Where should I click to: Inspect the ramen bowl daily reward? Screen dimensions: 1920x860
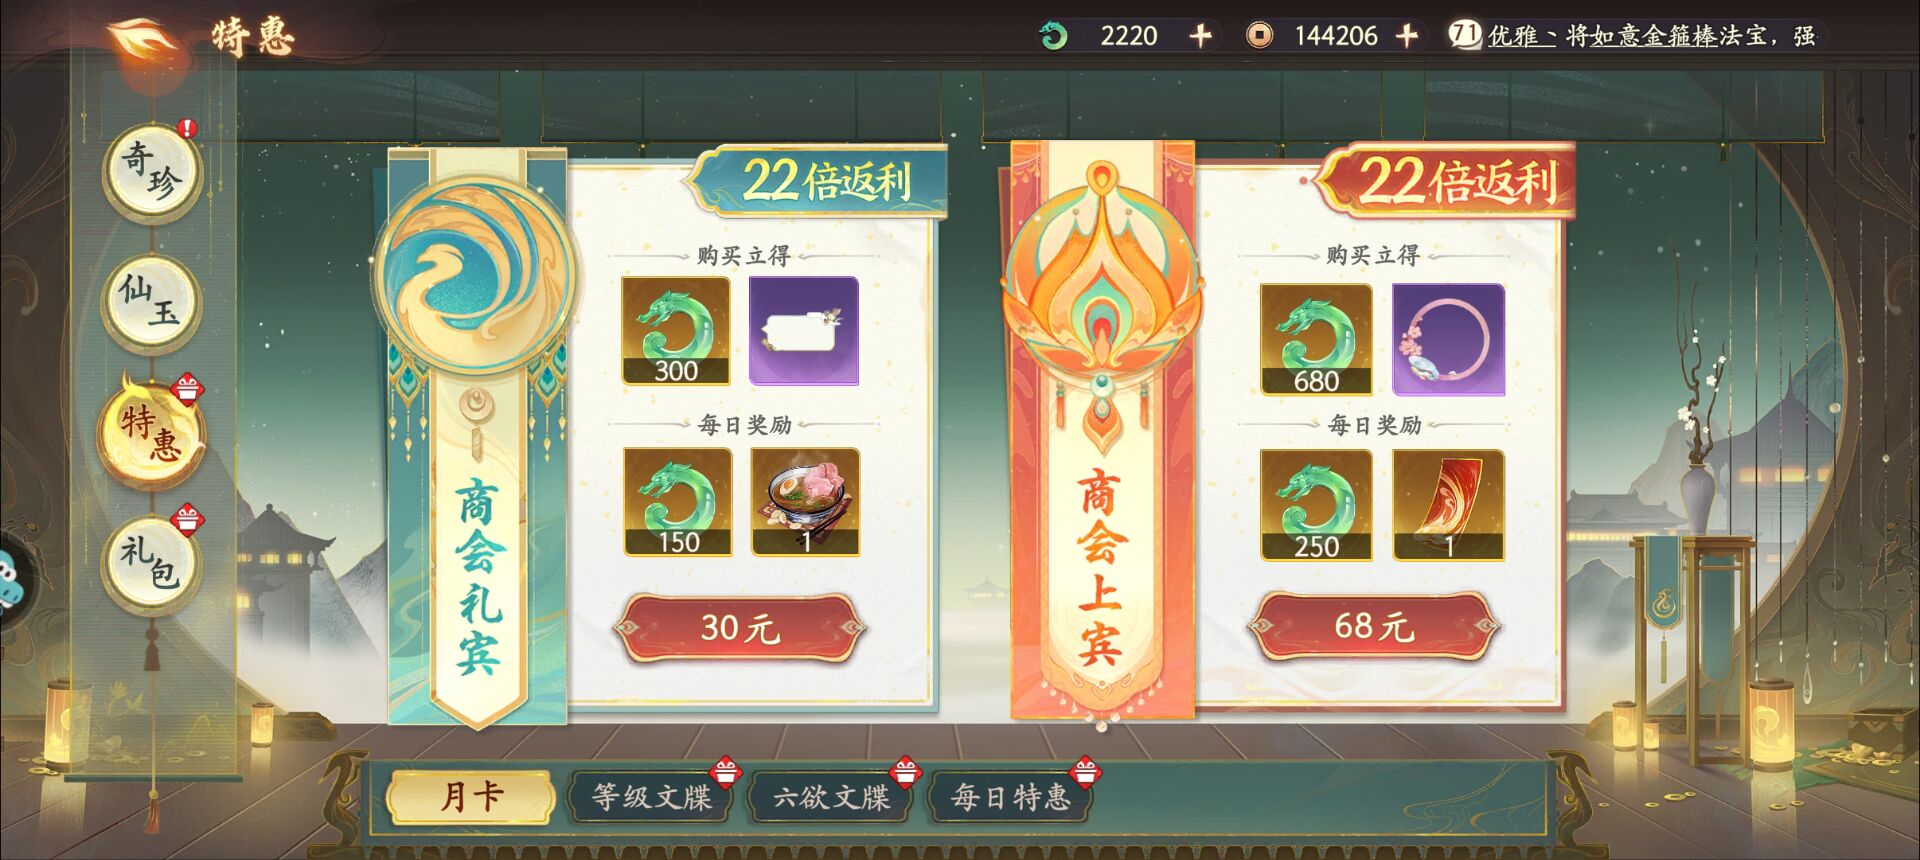coord(805,502)
